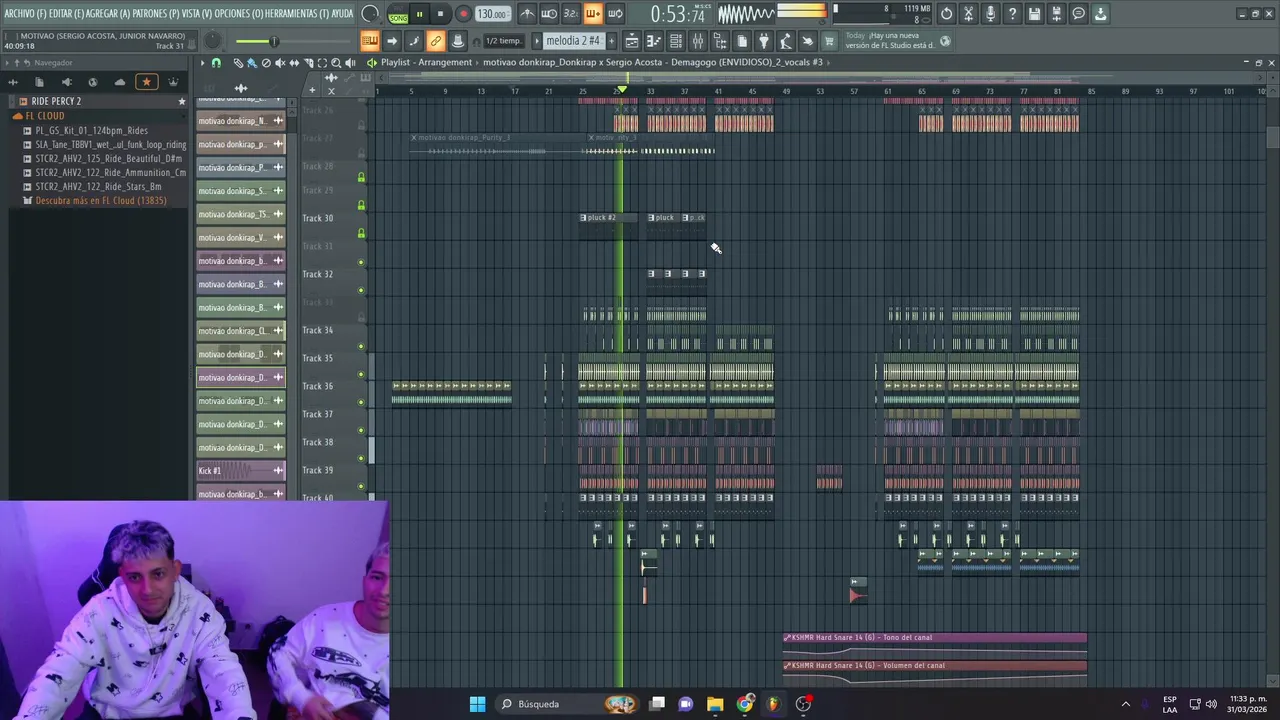
Task: Select the delete tool in playlist toolbar
Action: click(x=266, y=63)
